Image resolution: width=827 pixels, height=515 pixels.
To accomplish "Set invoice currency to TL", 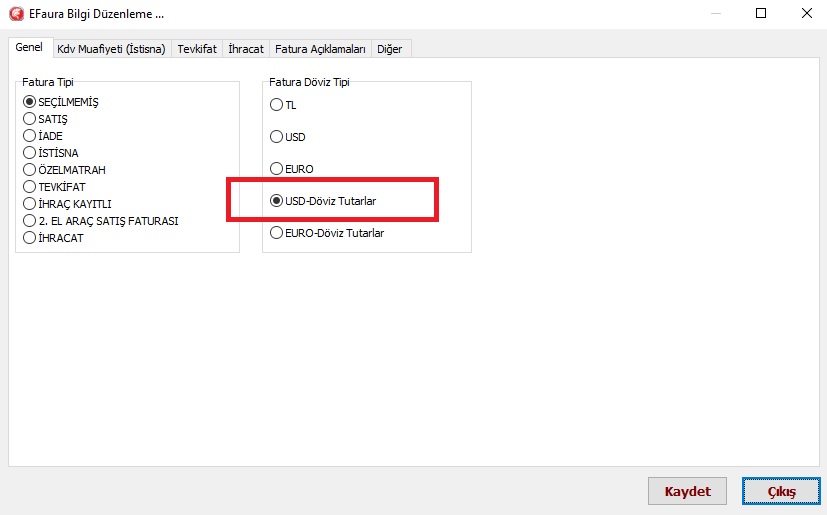I will coord(277,105).
